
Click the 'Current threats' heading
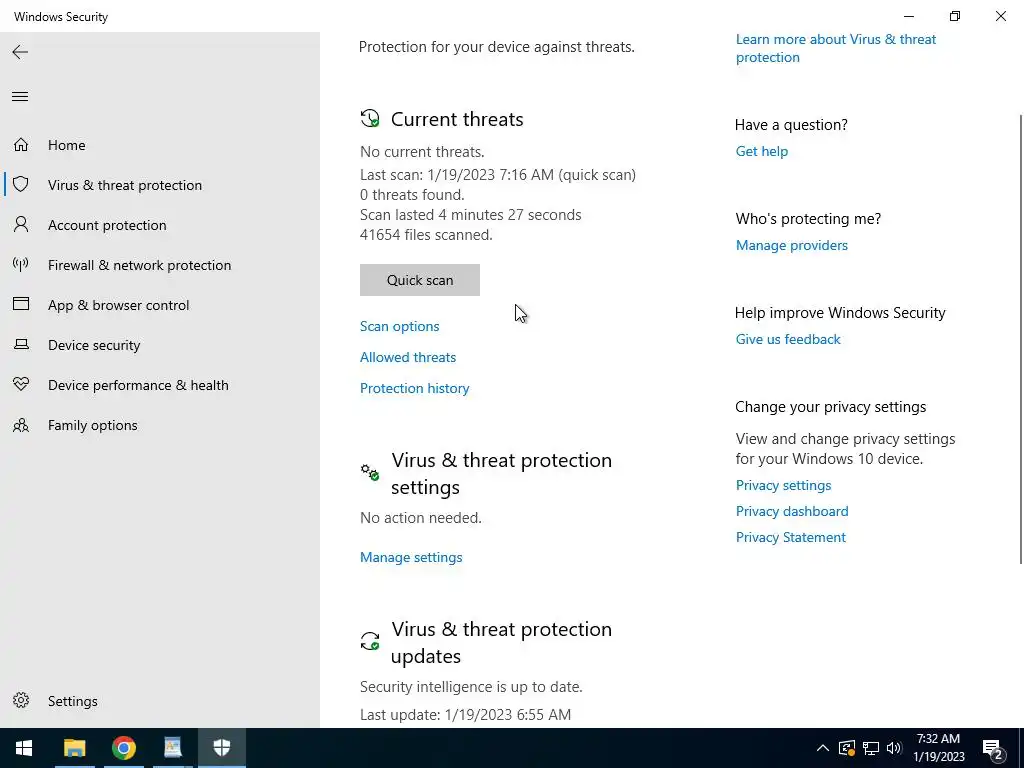pos(457,119)
